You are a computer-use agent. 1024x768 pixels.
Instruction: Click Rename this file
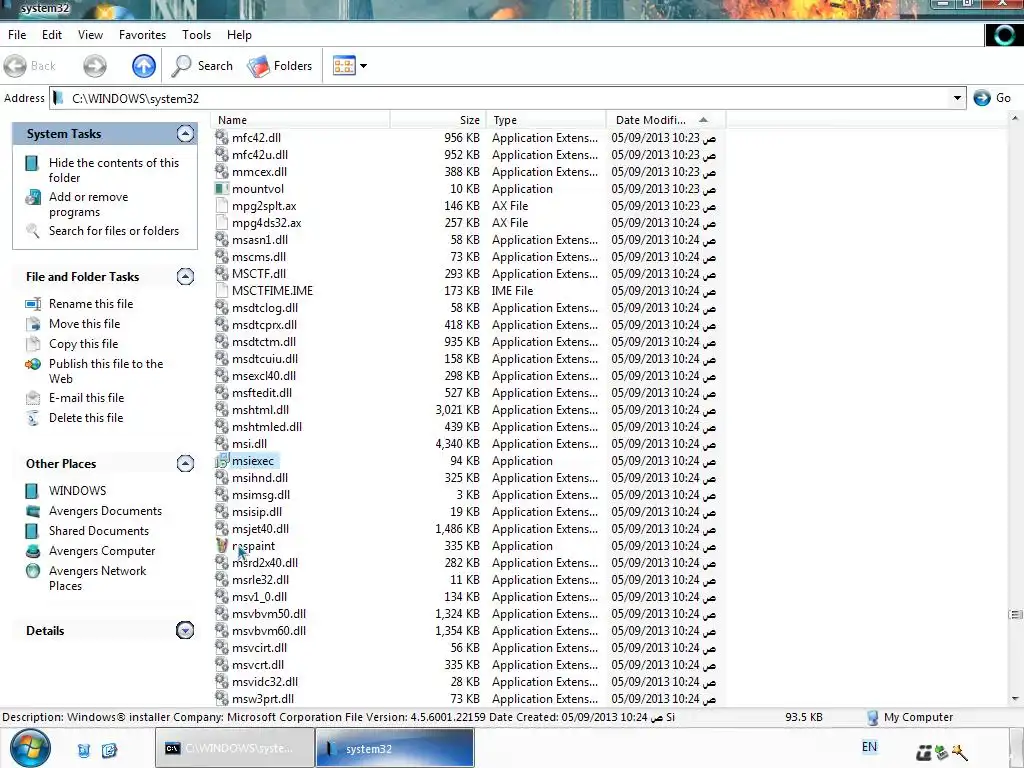coord(91,304)
